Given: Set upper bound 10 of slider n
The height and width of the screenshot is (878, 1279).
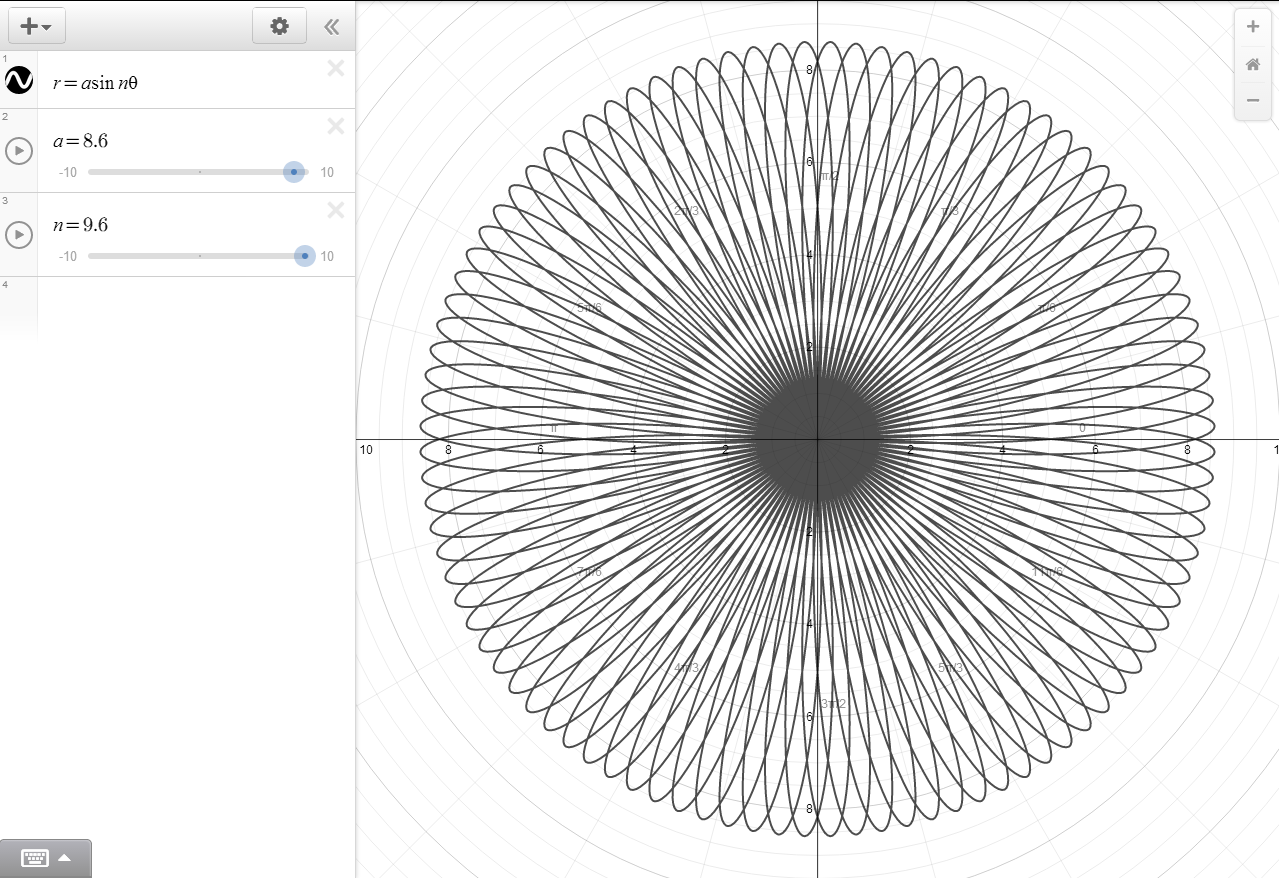Looking at the screenshot, I should 327,256.
